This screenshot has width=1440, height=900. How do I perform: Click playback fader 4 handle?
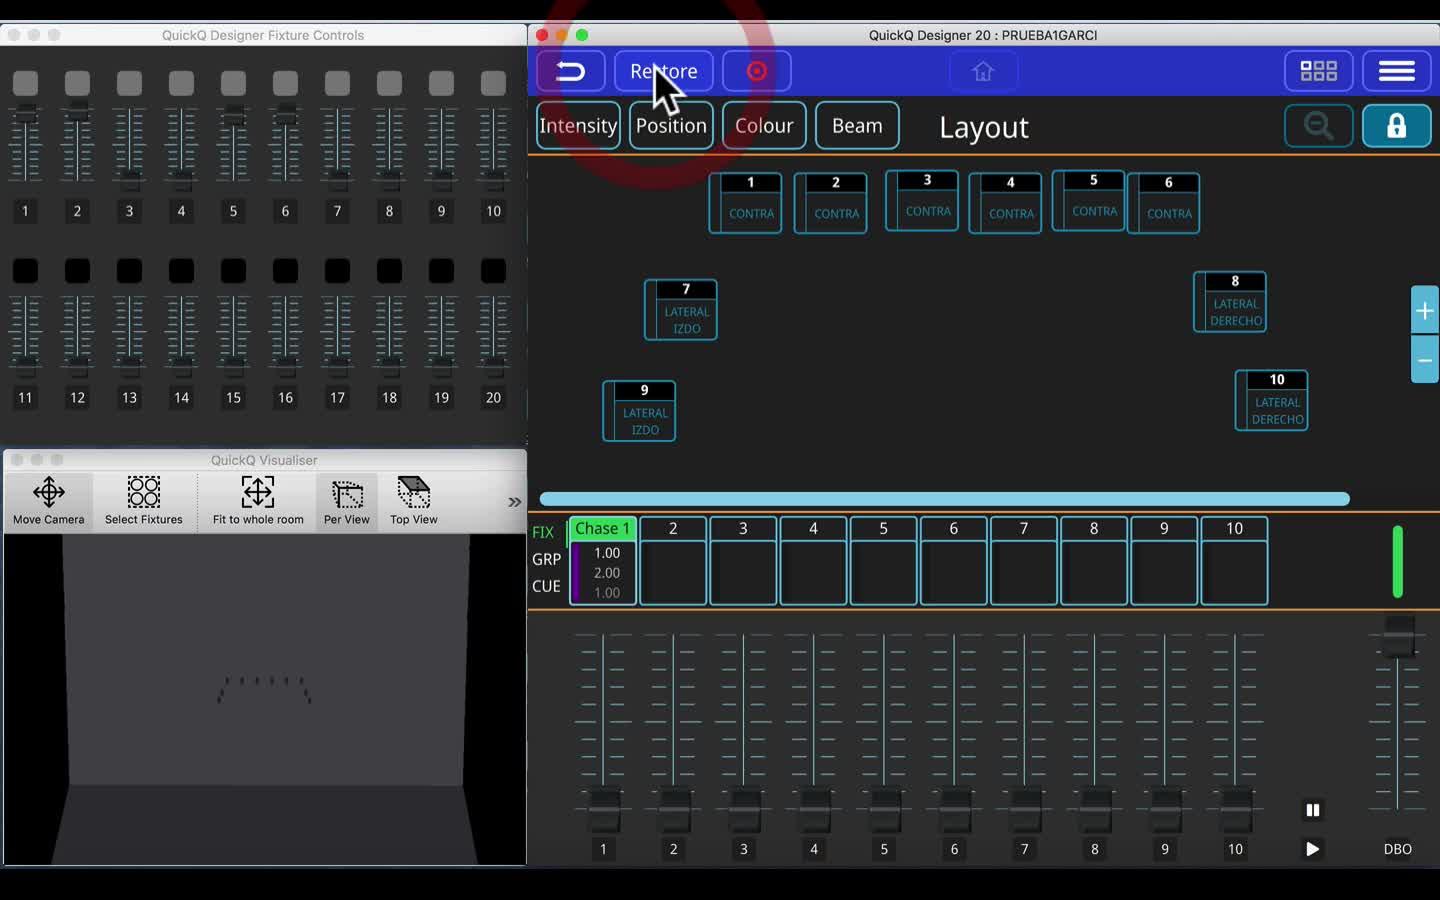(814, 810)
